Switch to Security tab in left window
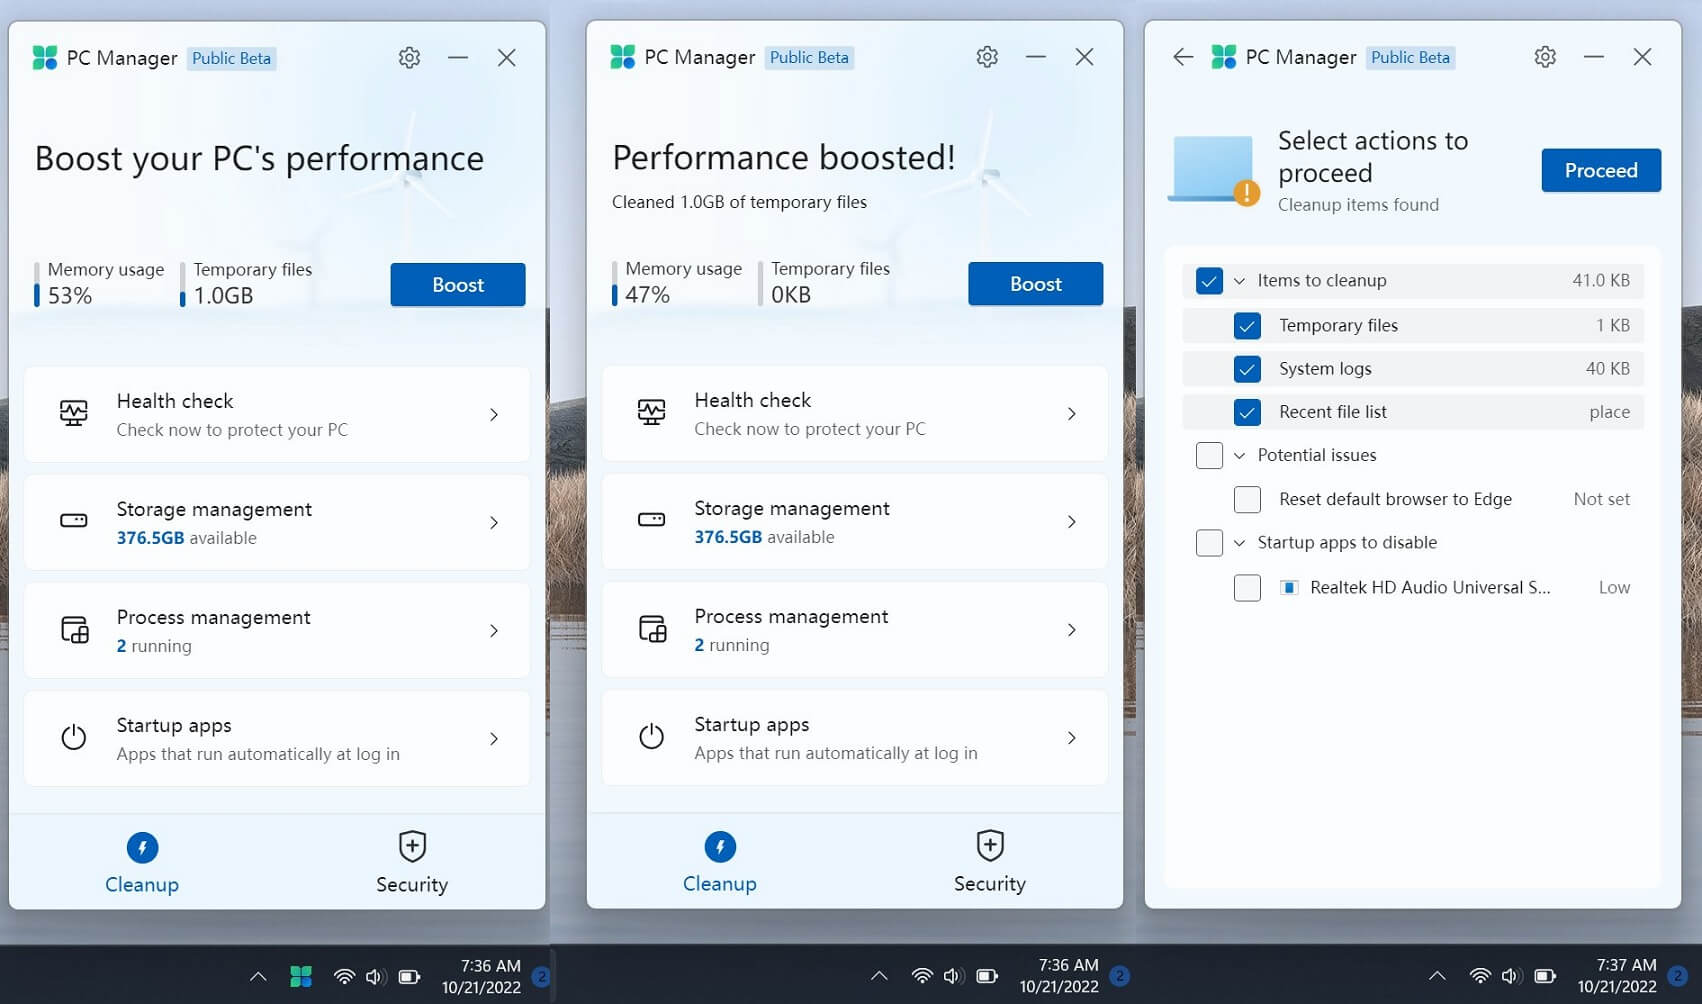 point(412,862)
